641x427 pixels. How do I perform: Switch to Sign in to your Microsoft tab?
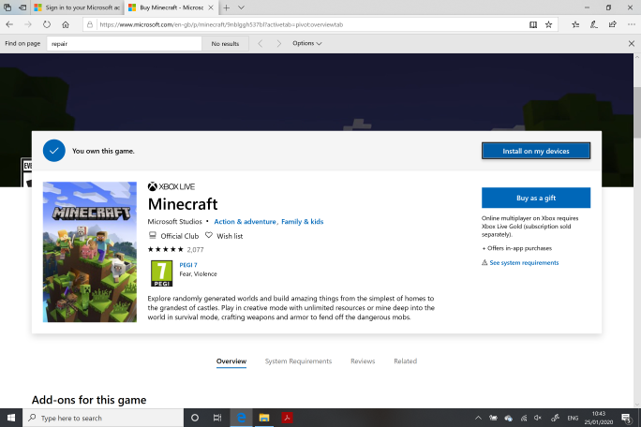77,7
